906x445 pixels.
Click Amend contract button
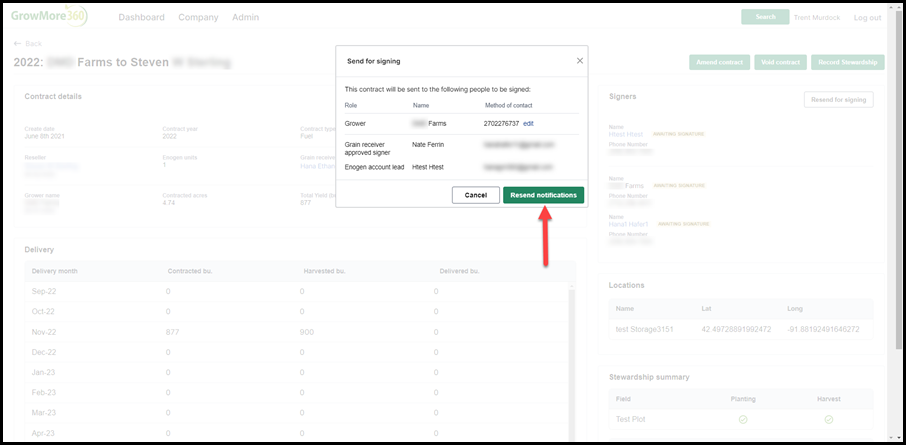[719, 62]
